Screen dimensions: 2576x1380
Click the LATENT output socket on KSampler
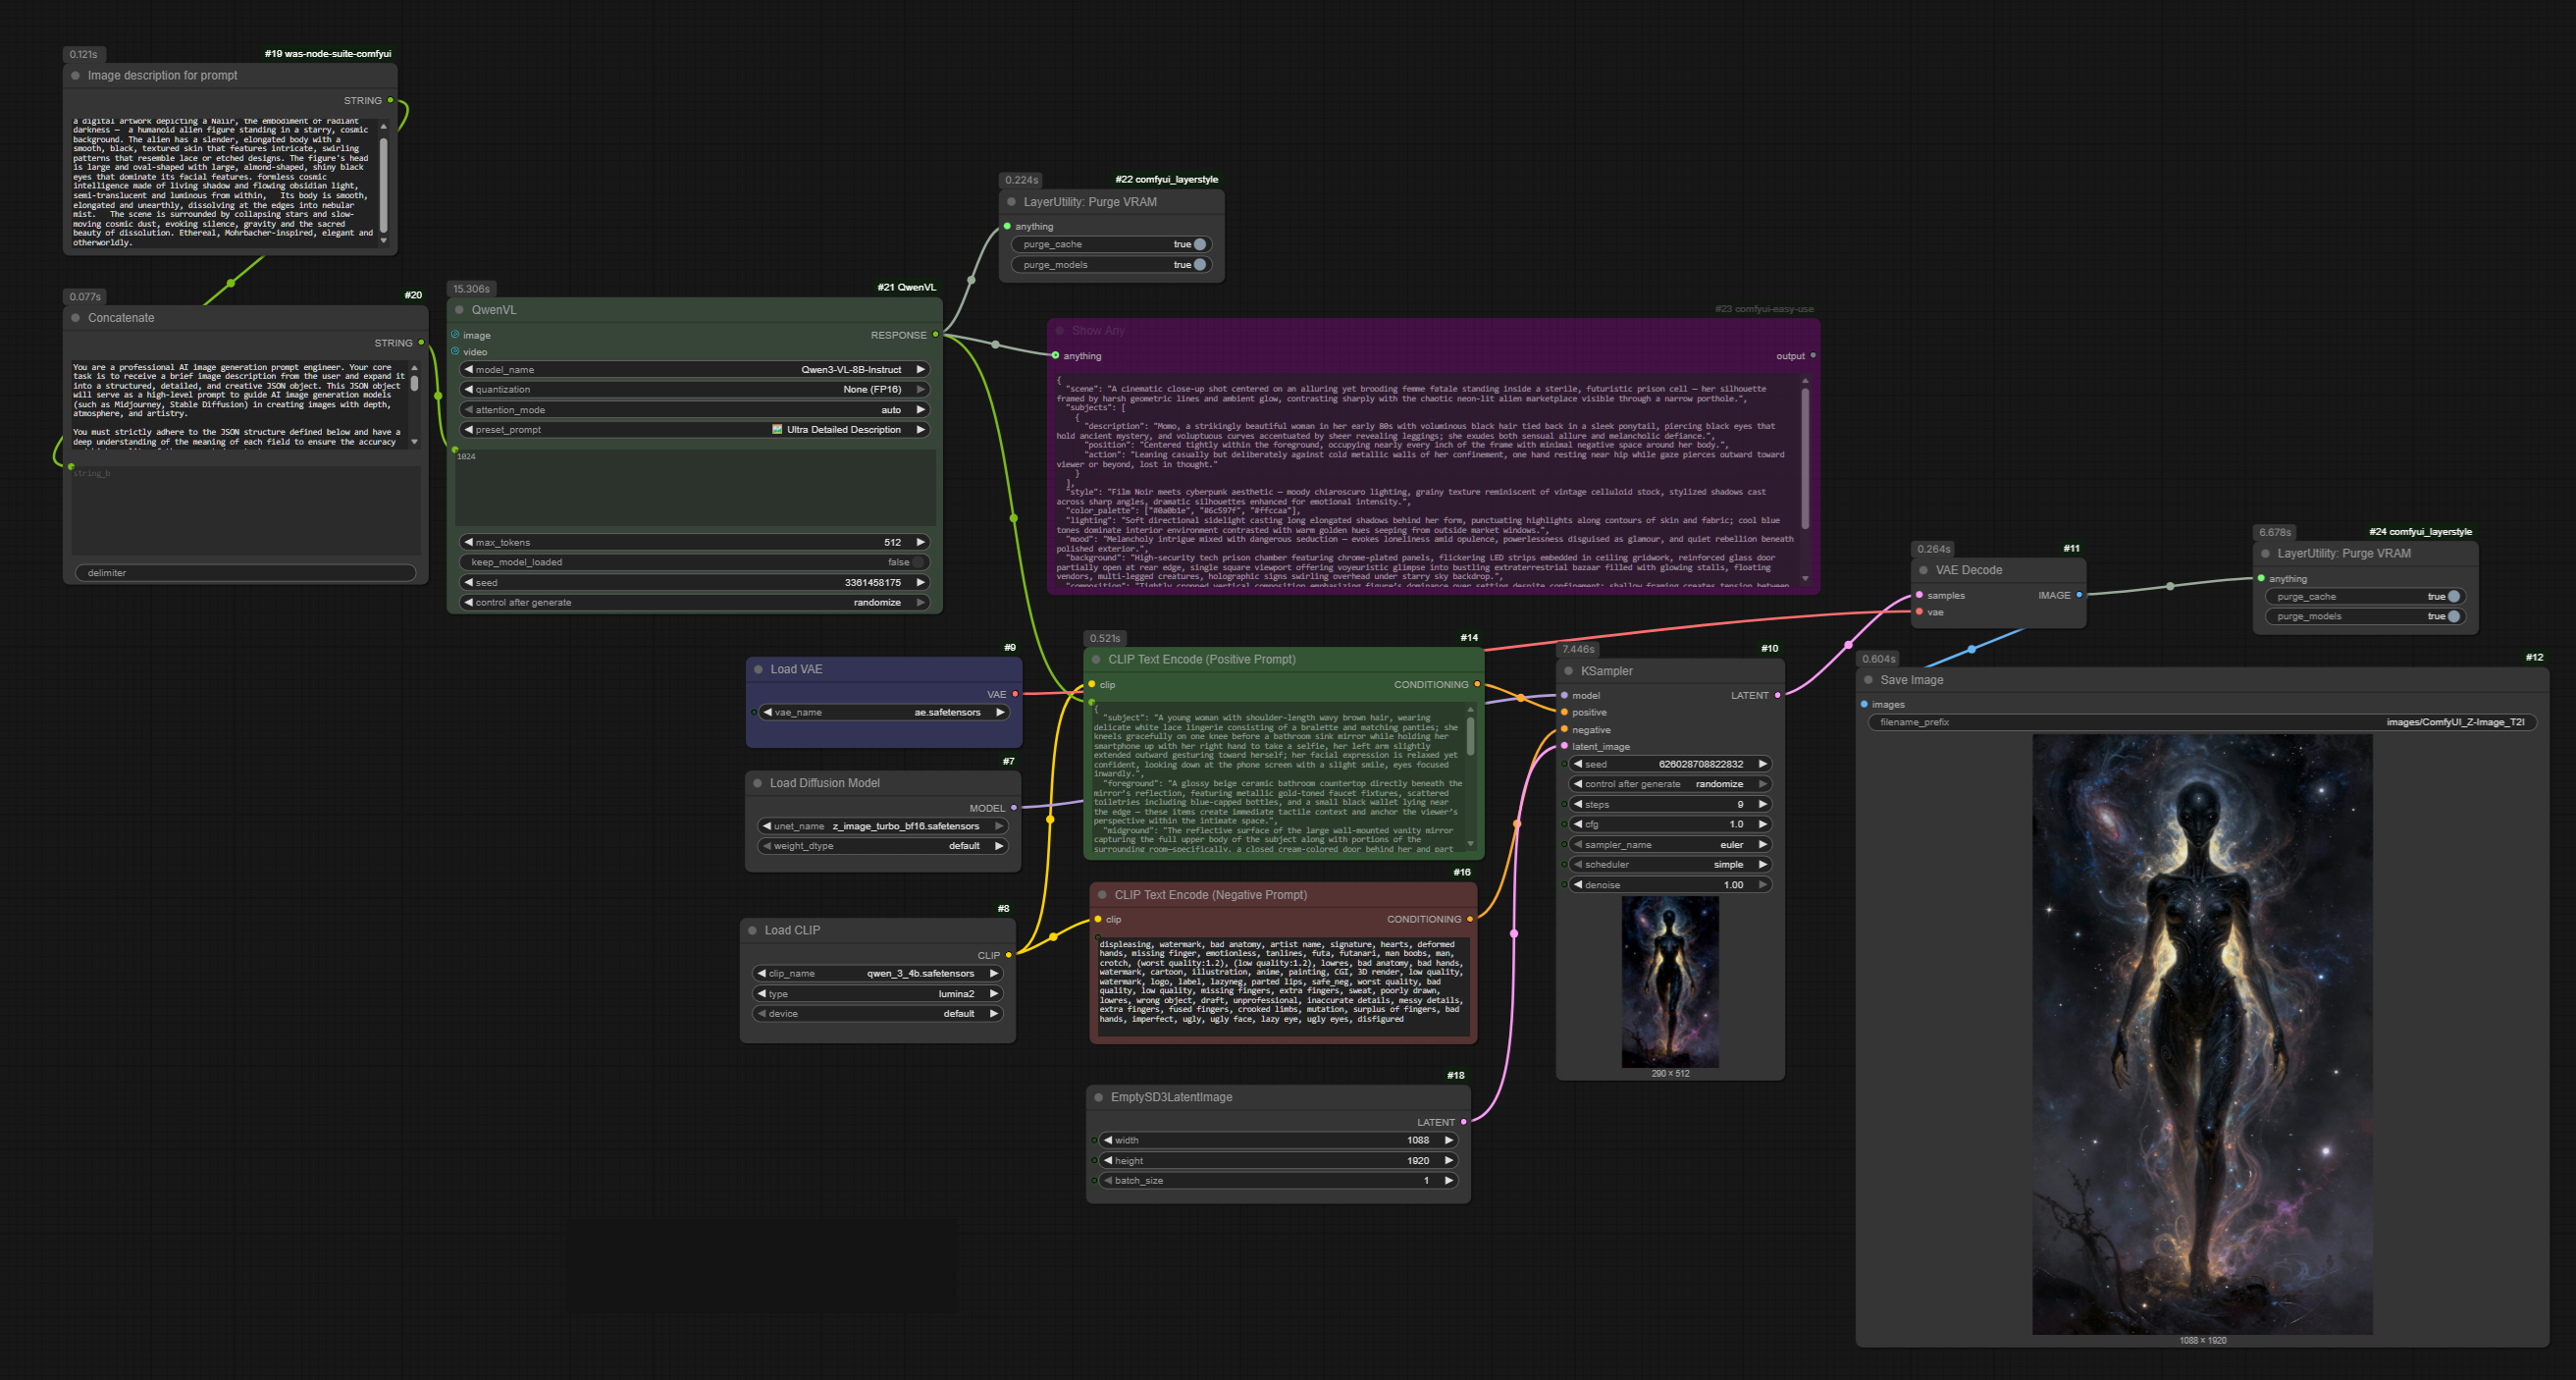(1777, 695)
